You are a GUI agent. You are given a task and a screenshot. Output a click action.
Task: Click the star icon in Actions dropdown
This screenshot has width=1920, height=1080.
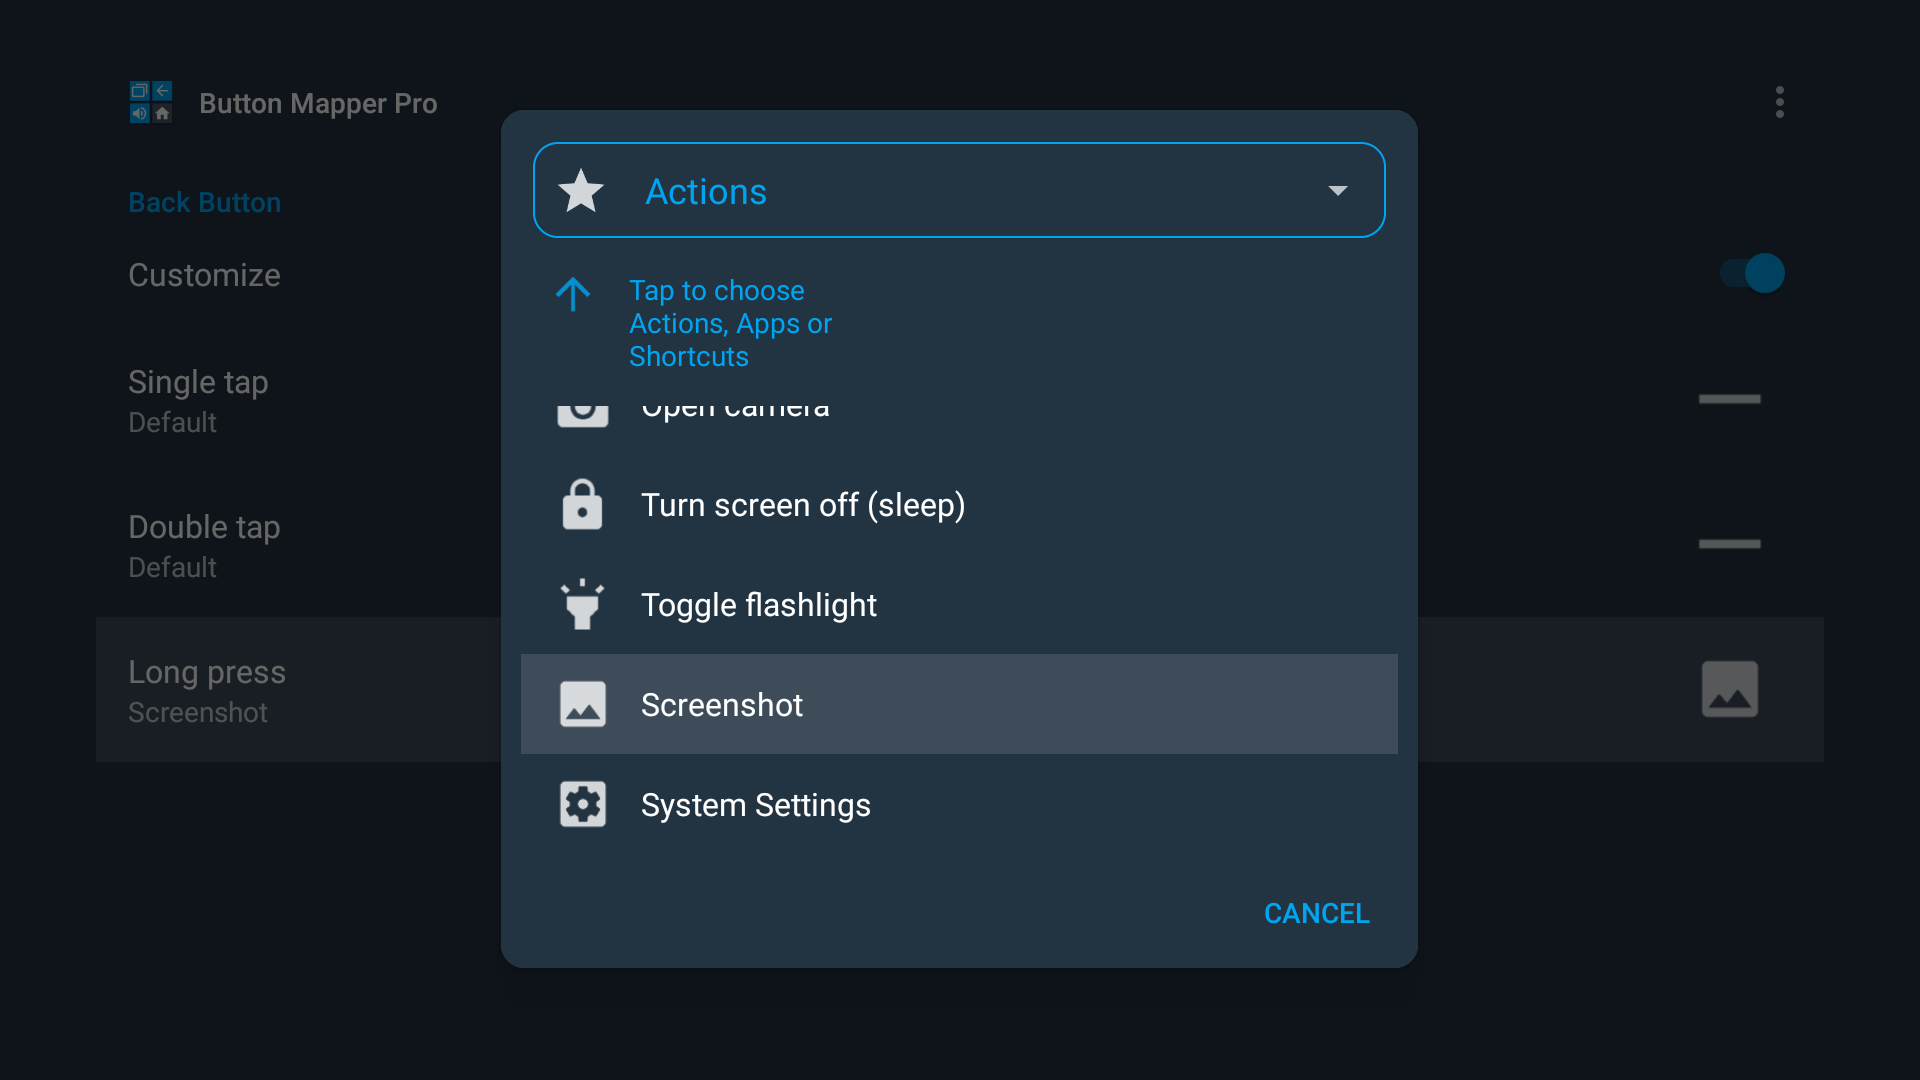[581, 191]
